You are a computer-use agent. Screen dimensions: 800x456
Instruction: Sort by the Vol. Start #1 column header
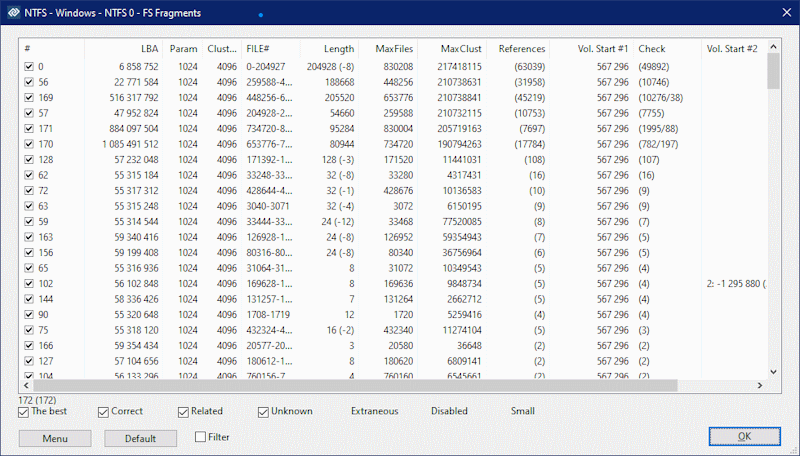coord(591,49)
